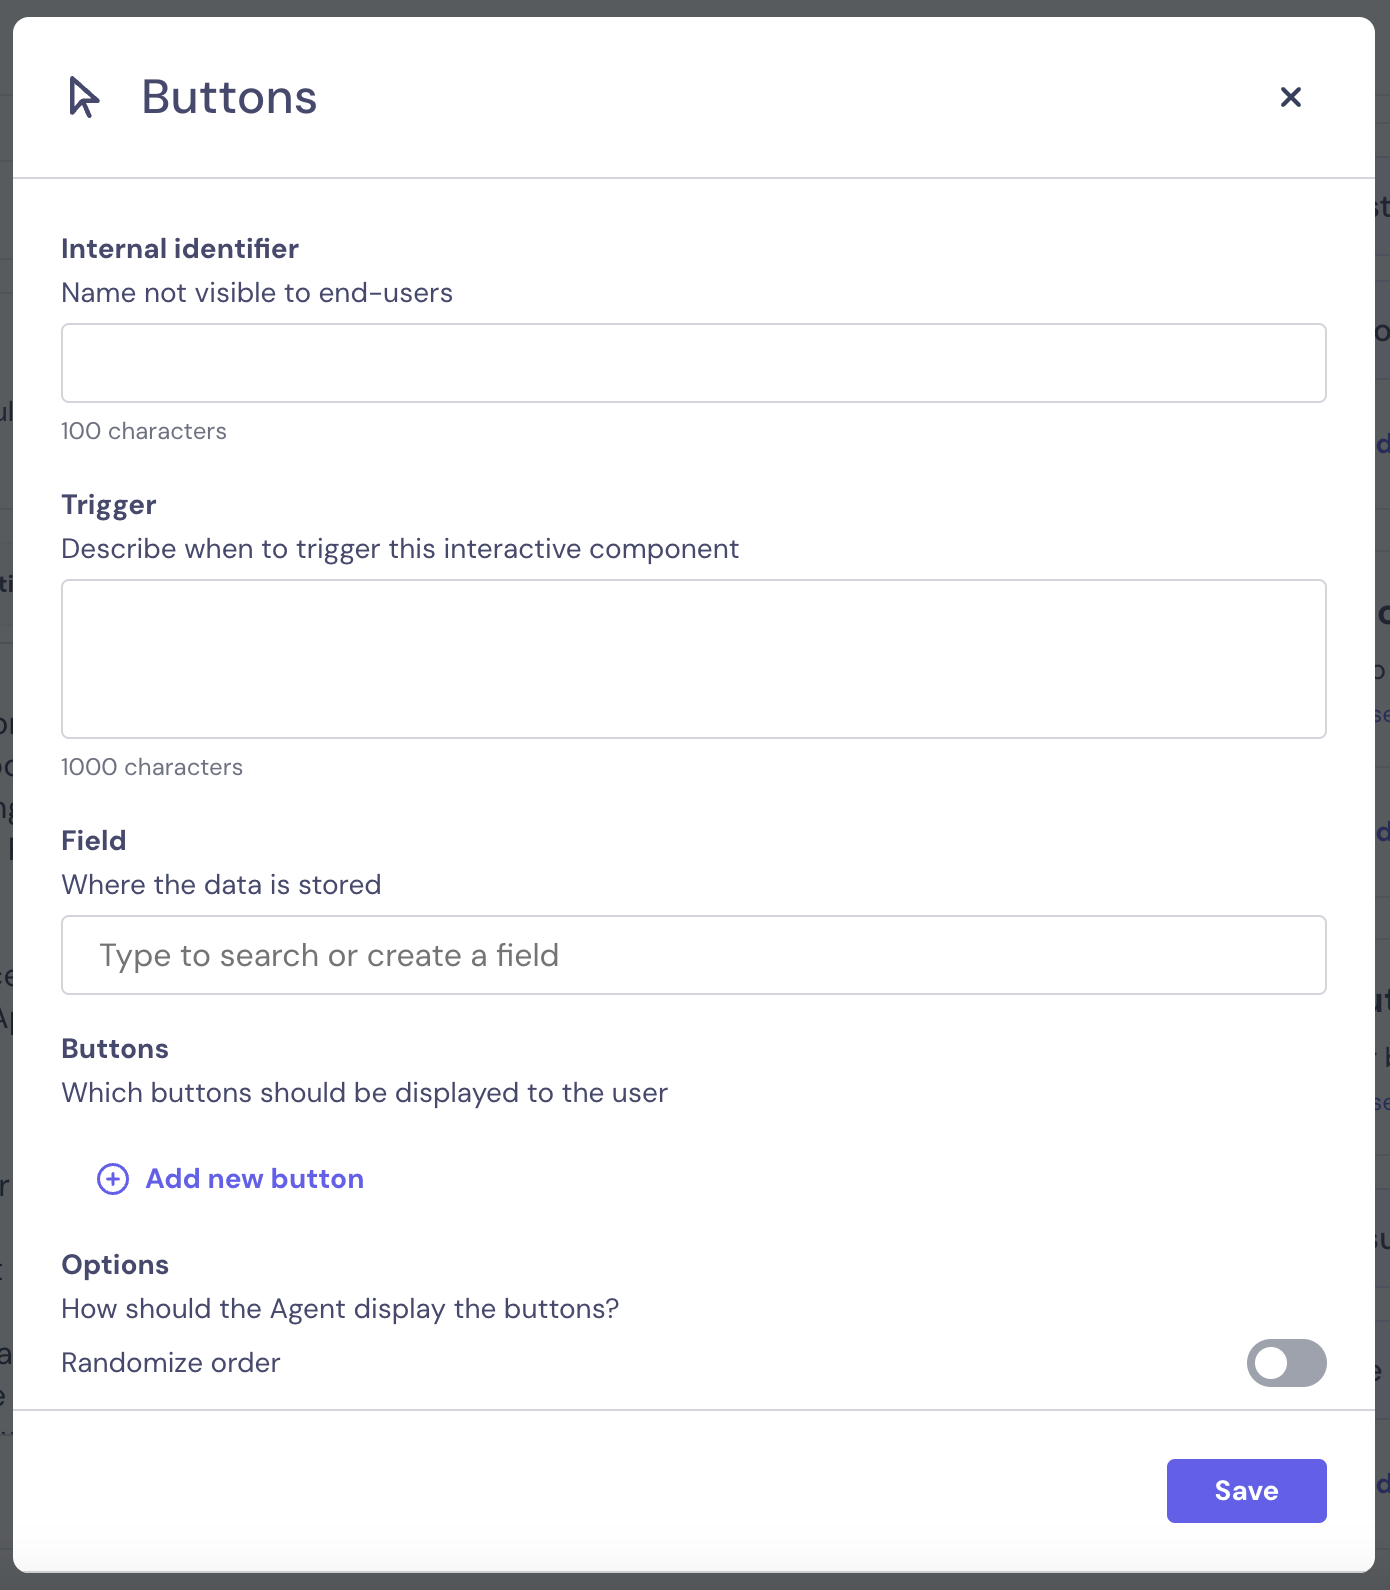Click the 'Name not visible to end-users' description

pos(257,293)
